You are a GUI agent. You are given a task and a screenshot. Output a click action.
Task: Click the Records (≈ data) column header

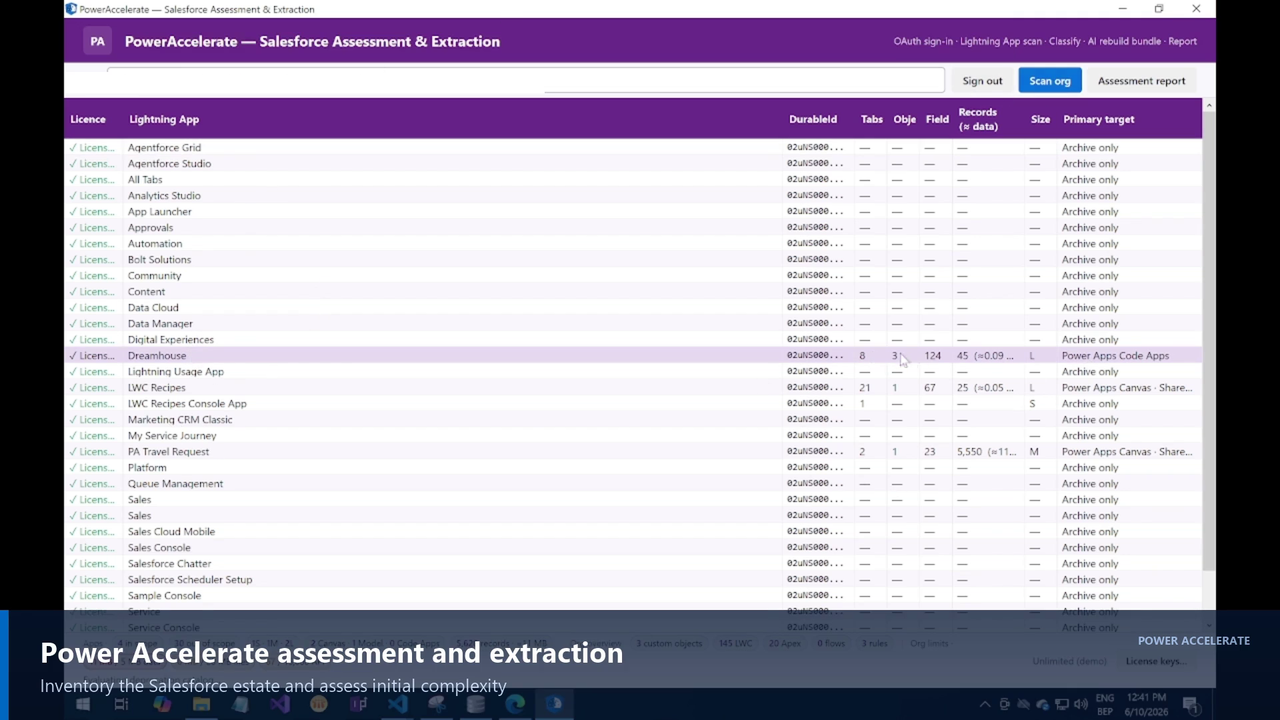point(978,119)
